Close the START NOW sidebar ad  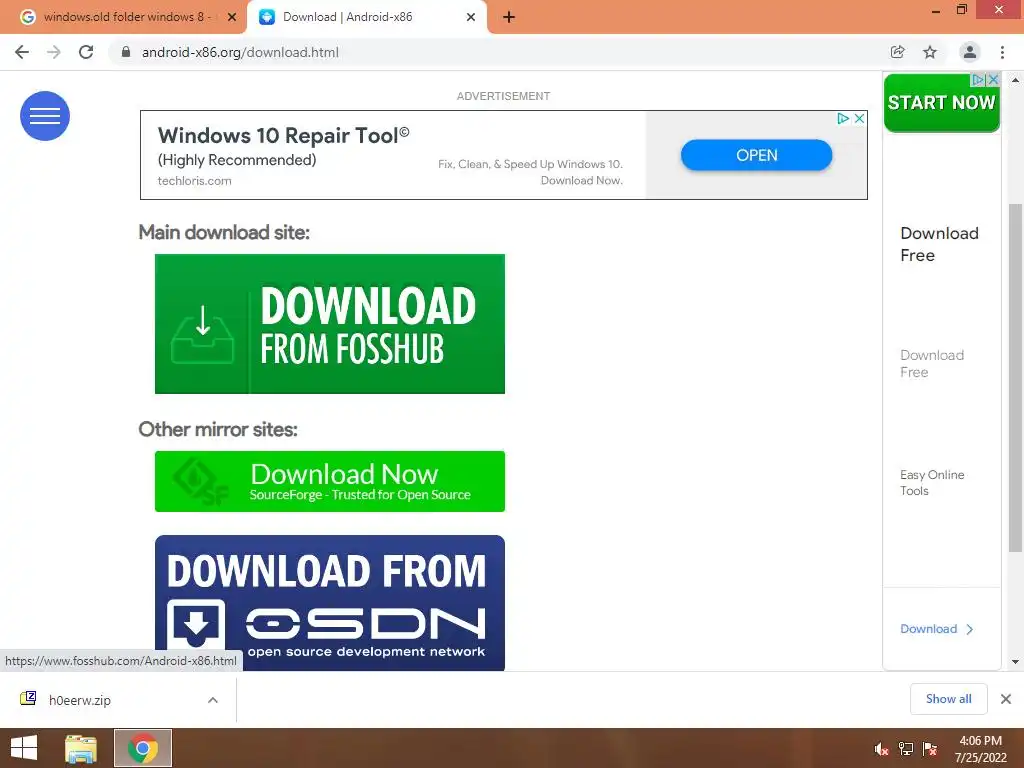(993, 80)
